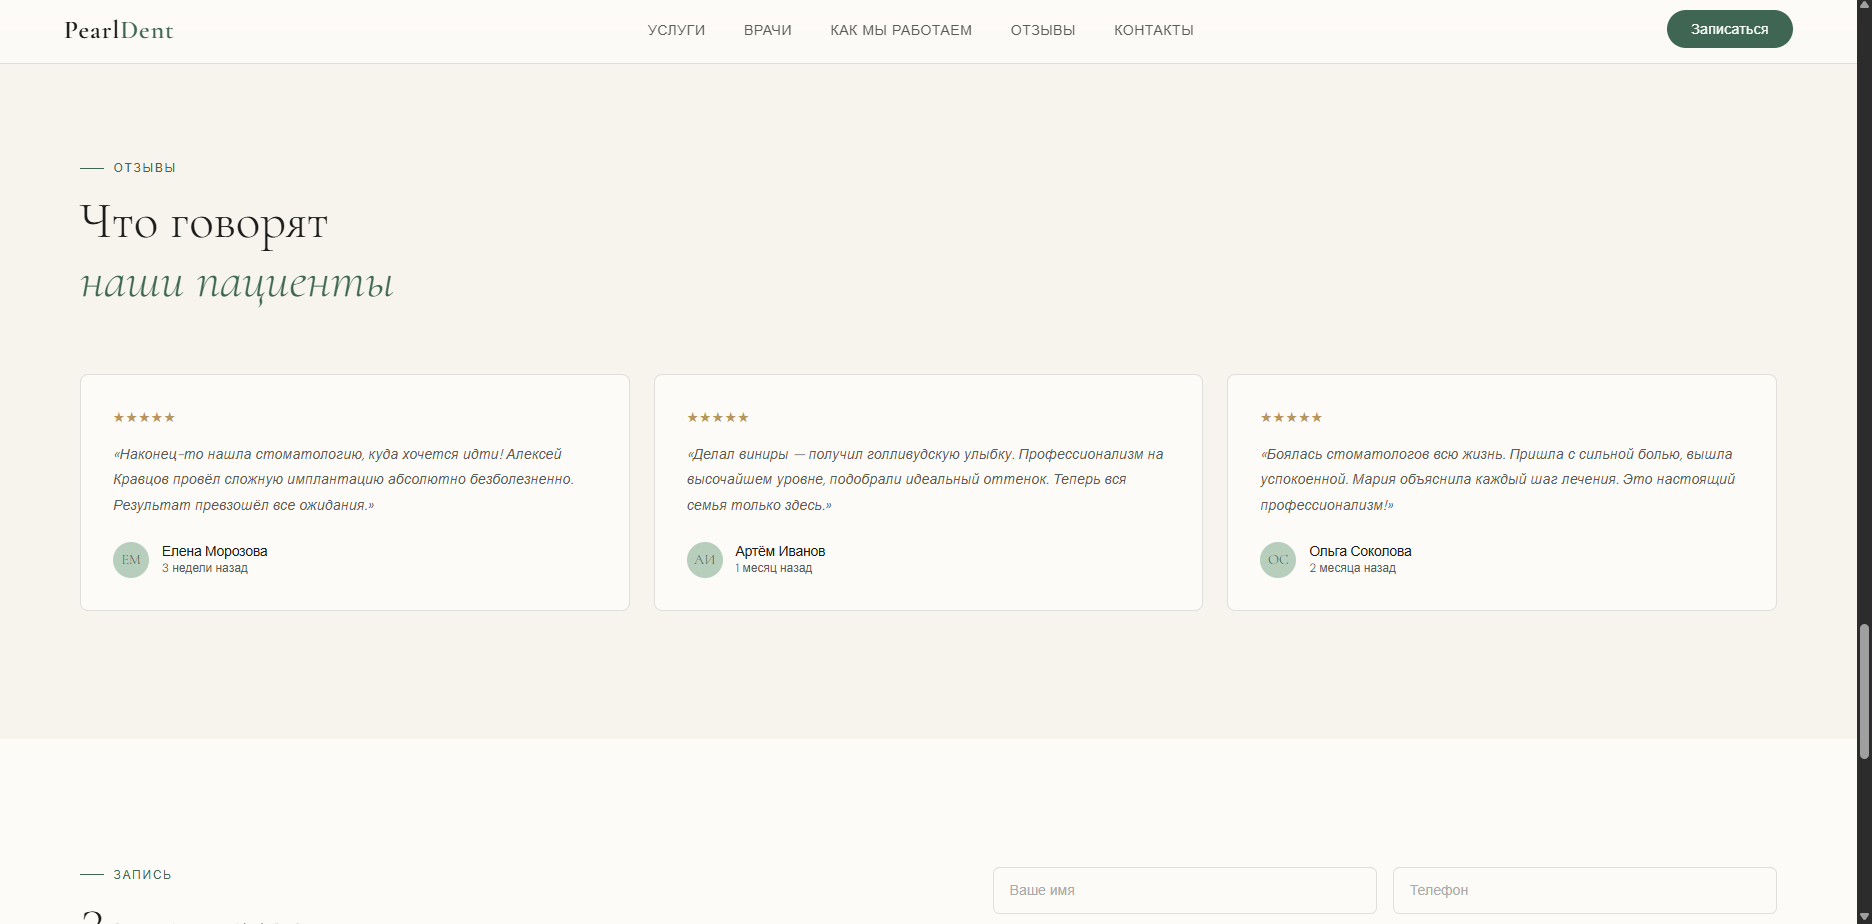Click the ЕМ avatar of Елена Морозова
The height and width of the screenshot is (924, 1872).
[x=131, y=560]
